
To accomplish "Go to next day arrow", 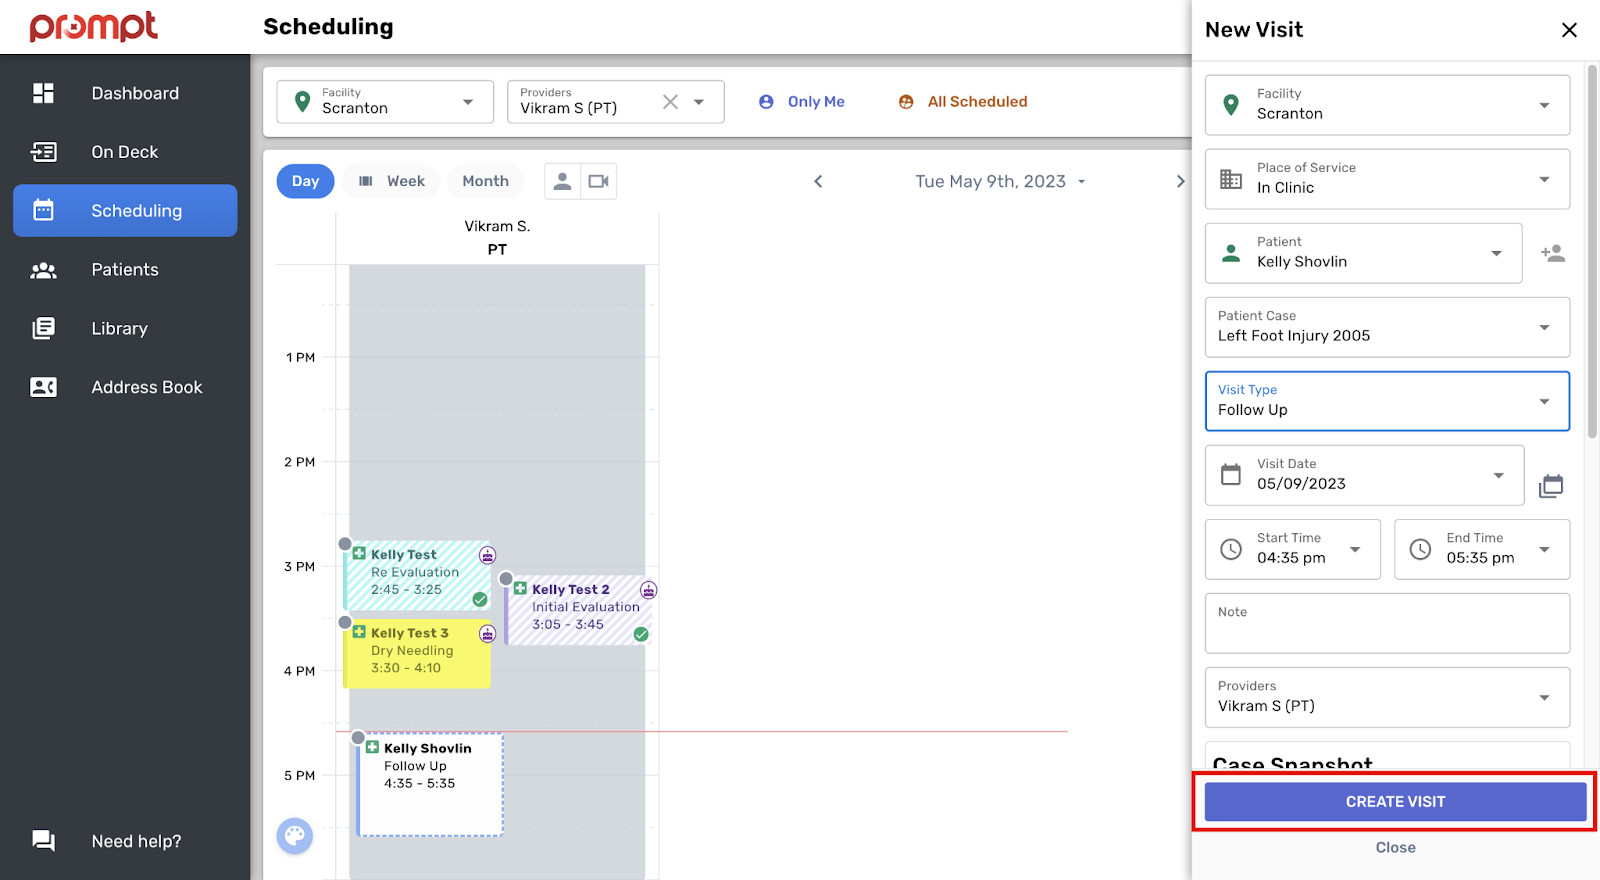I will pos(1180,181).
